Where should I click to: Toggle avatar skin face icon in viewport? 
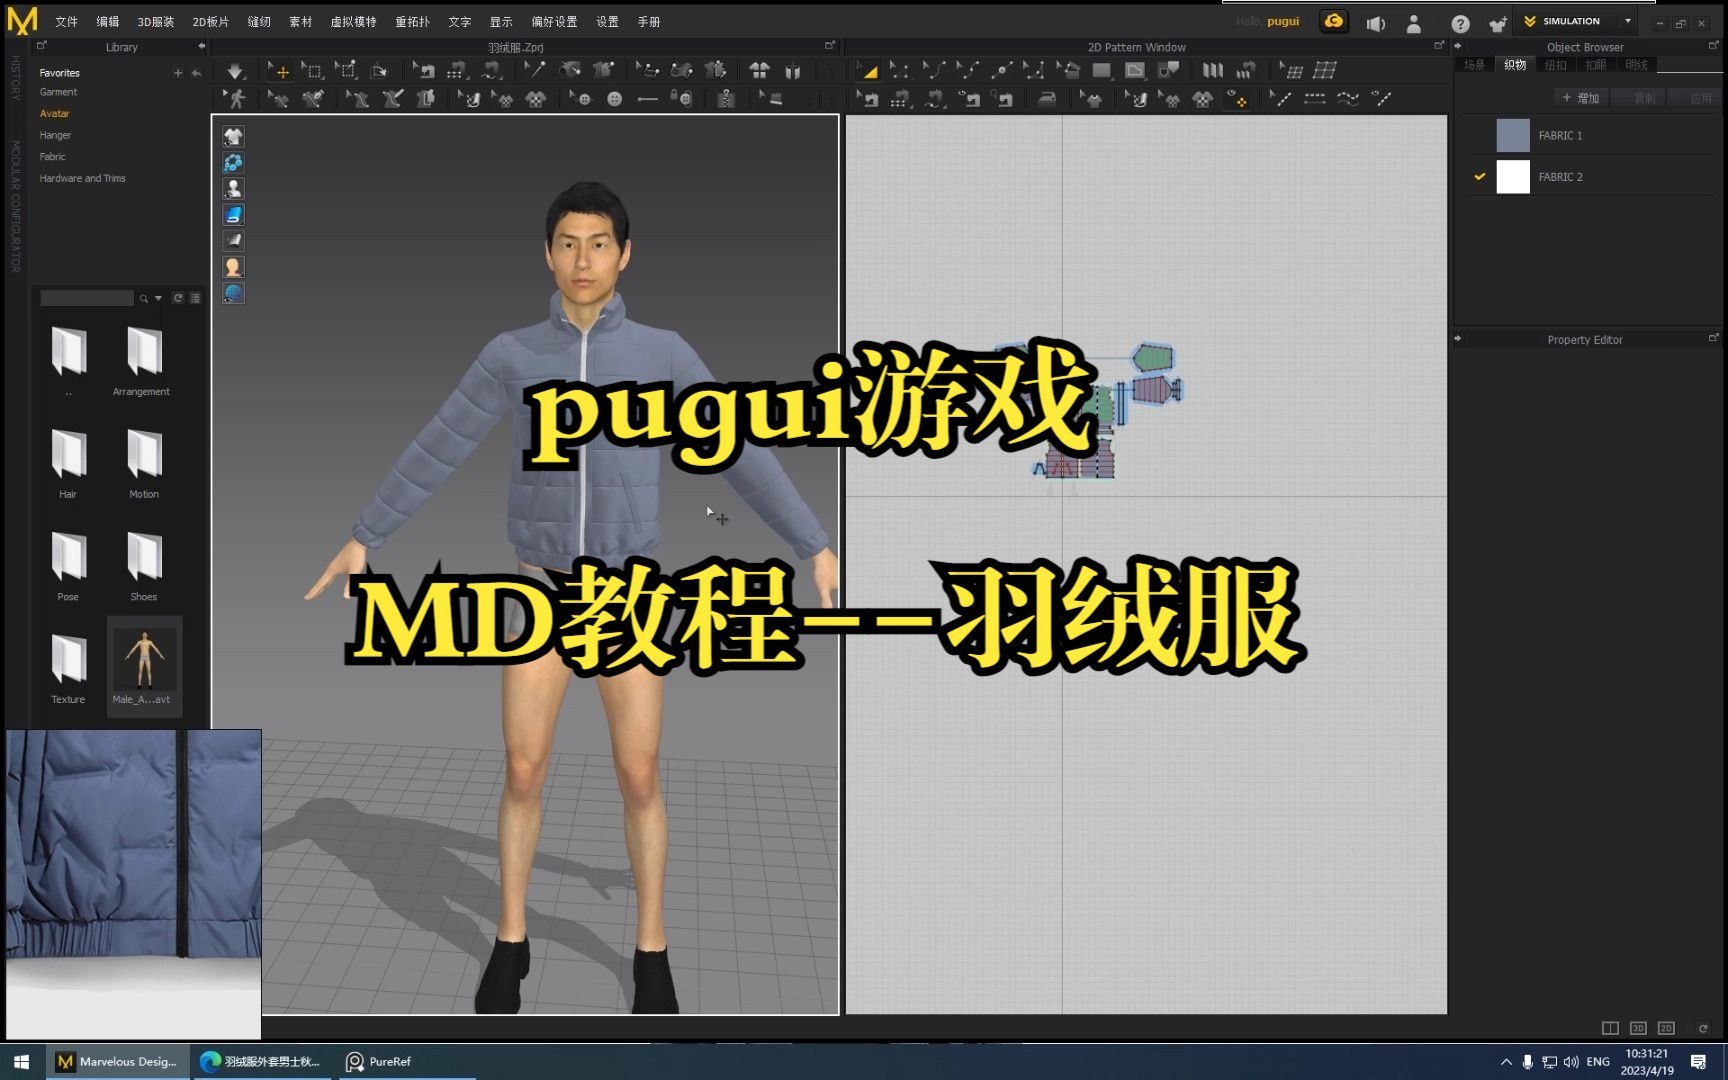[x=233, y=267]
